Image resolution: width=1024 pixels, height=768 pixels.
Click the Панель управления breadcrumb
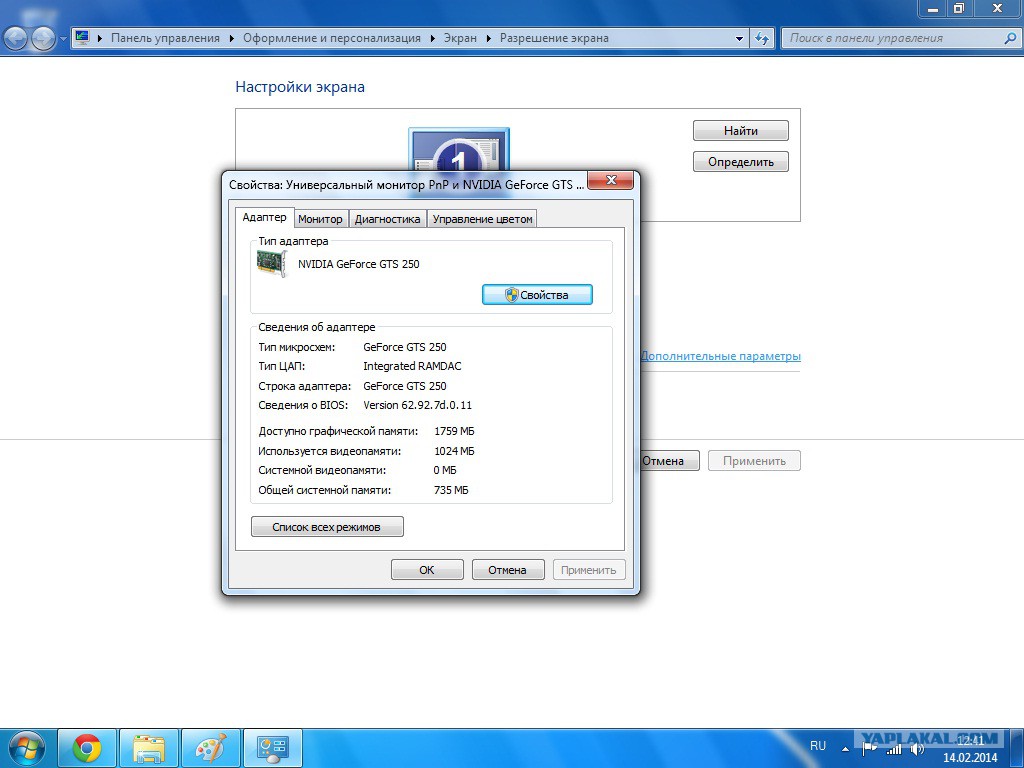tap(165, 38)
